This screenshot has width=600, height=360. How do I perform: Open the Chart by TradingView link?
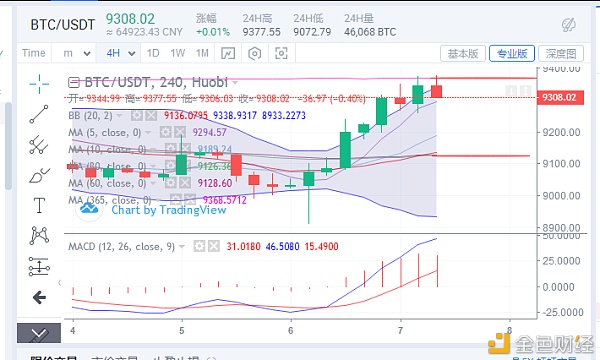pos(169,210)
